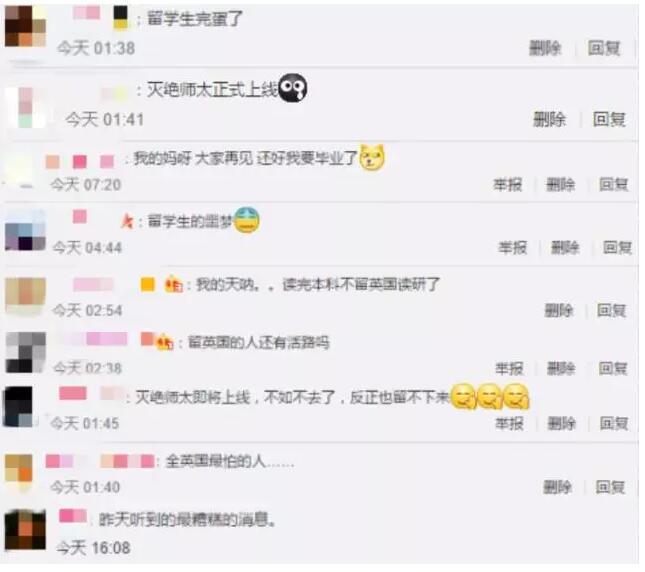Delete the comment 留学生的噩梦
The width and height of the screenshot is (645, 572).
coord(565,248)
